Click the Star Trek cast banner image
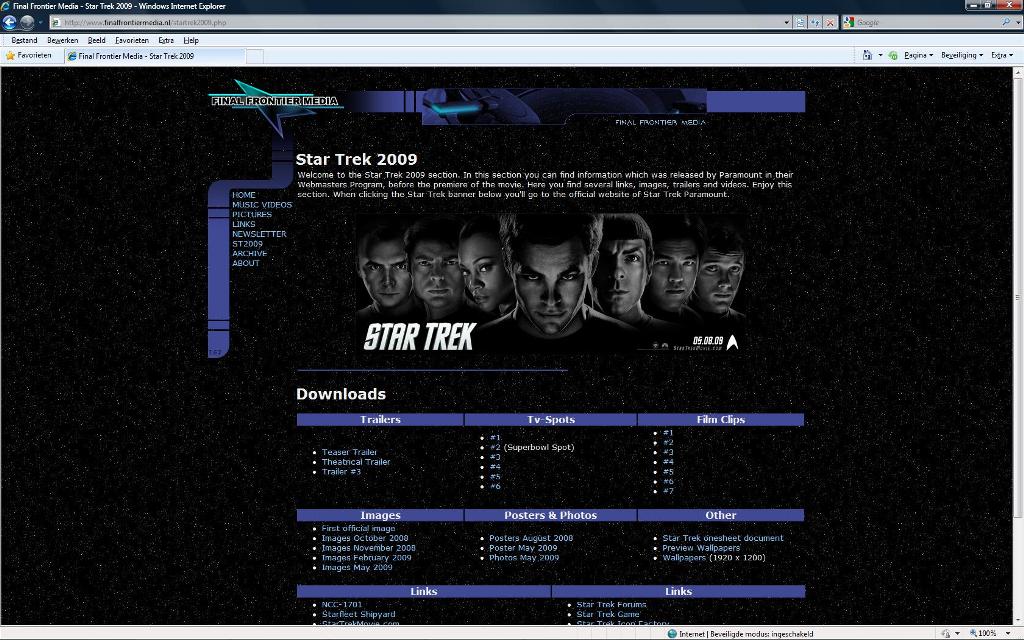 551,284
